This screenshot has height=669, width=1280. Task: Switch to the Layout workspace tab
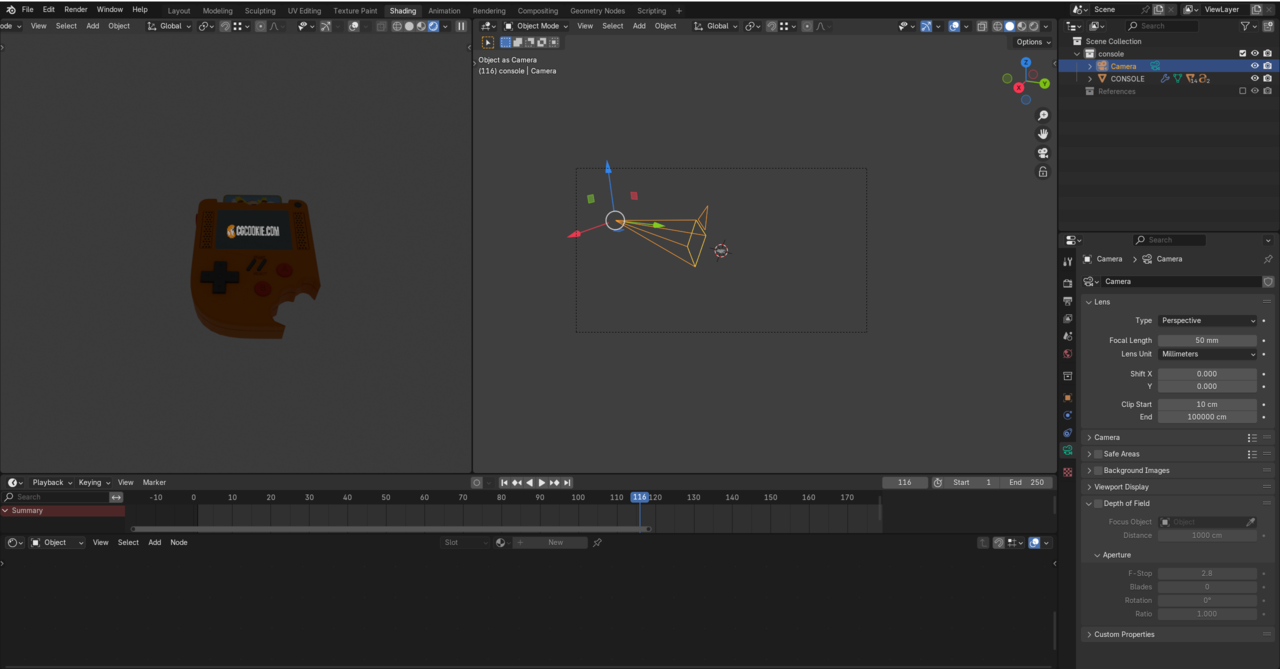[179, 11]
